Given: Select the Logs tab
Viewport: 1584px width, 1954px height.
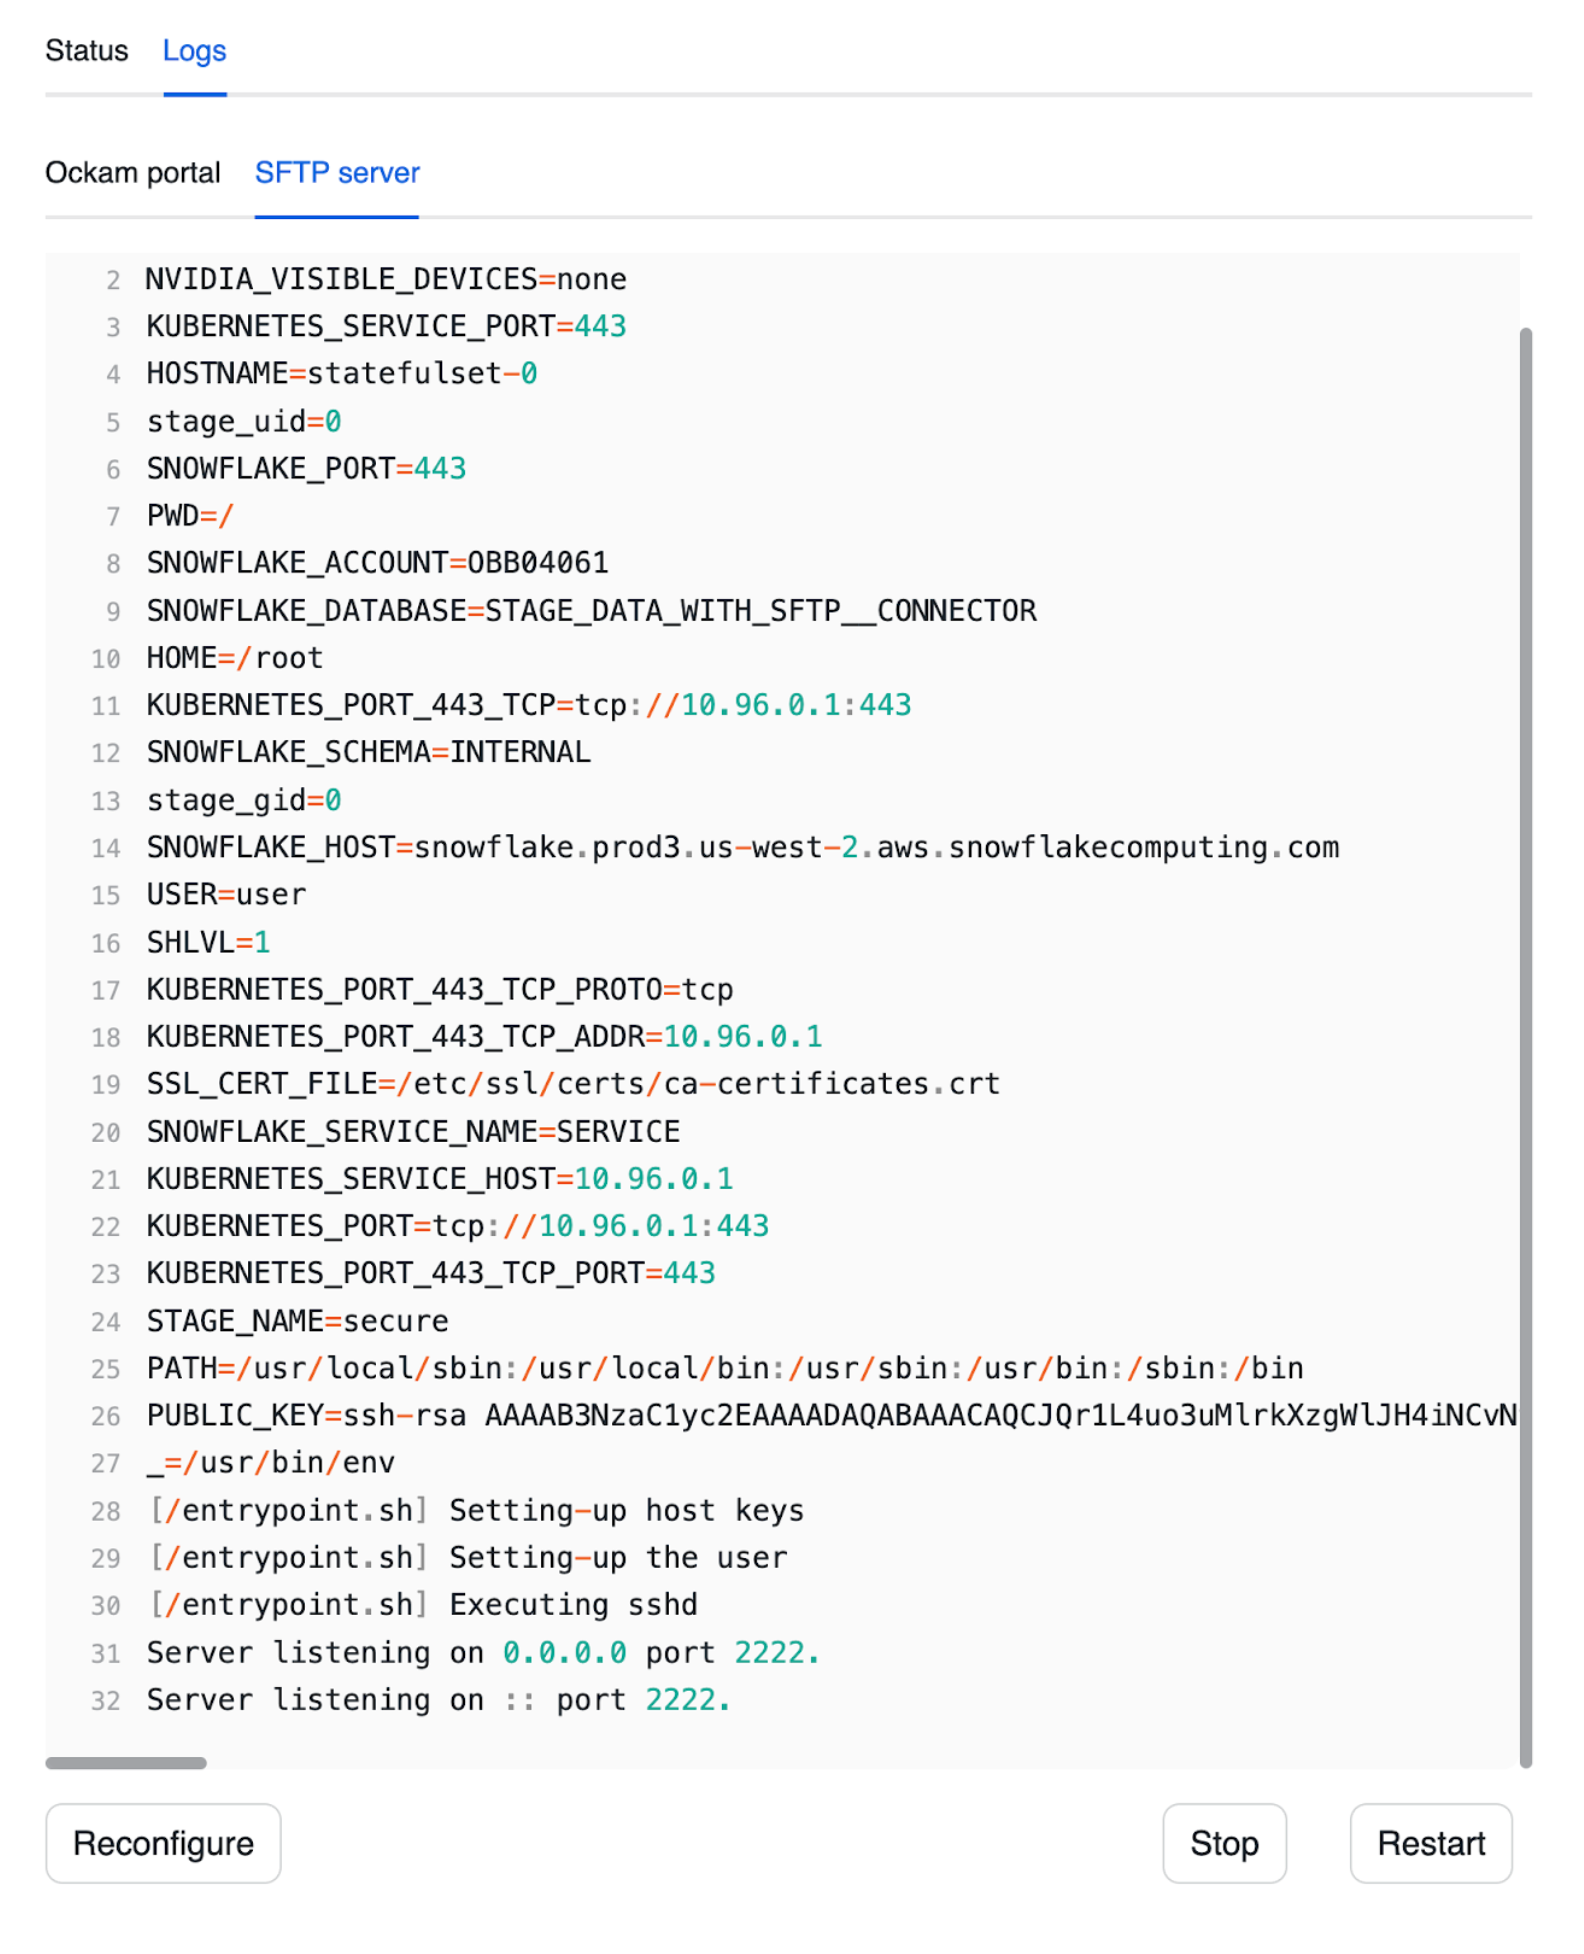Looking at the screenshot, I should (194, 51).
